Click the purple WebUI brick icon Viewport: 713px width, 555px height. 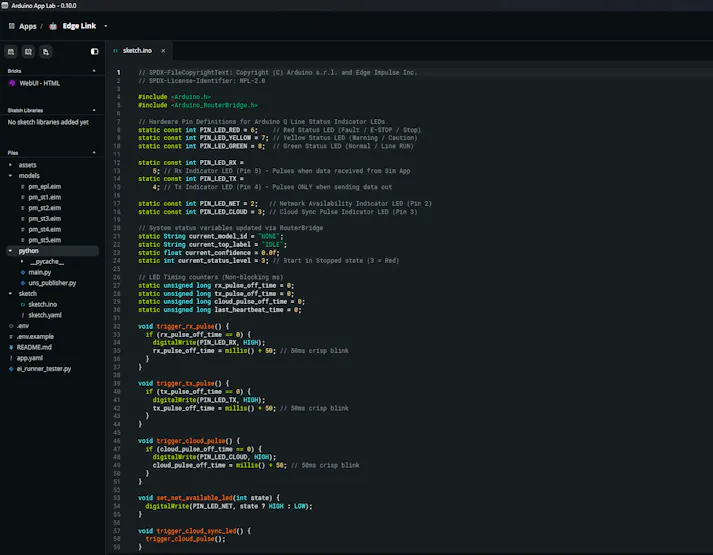(x=12, y=83)
